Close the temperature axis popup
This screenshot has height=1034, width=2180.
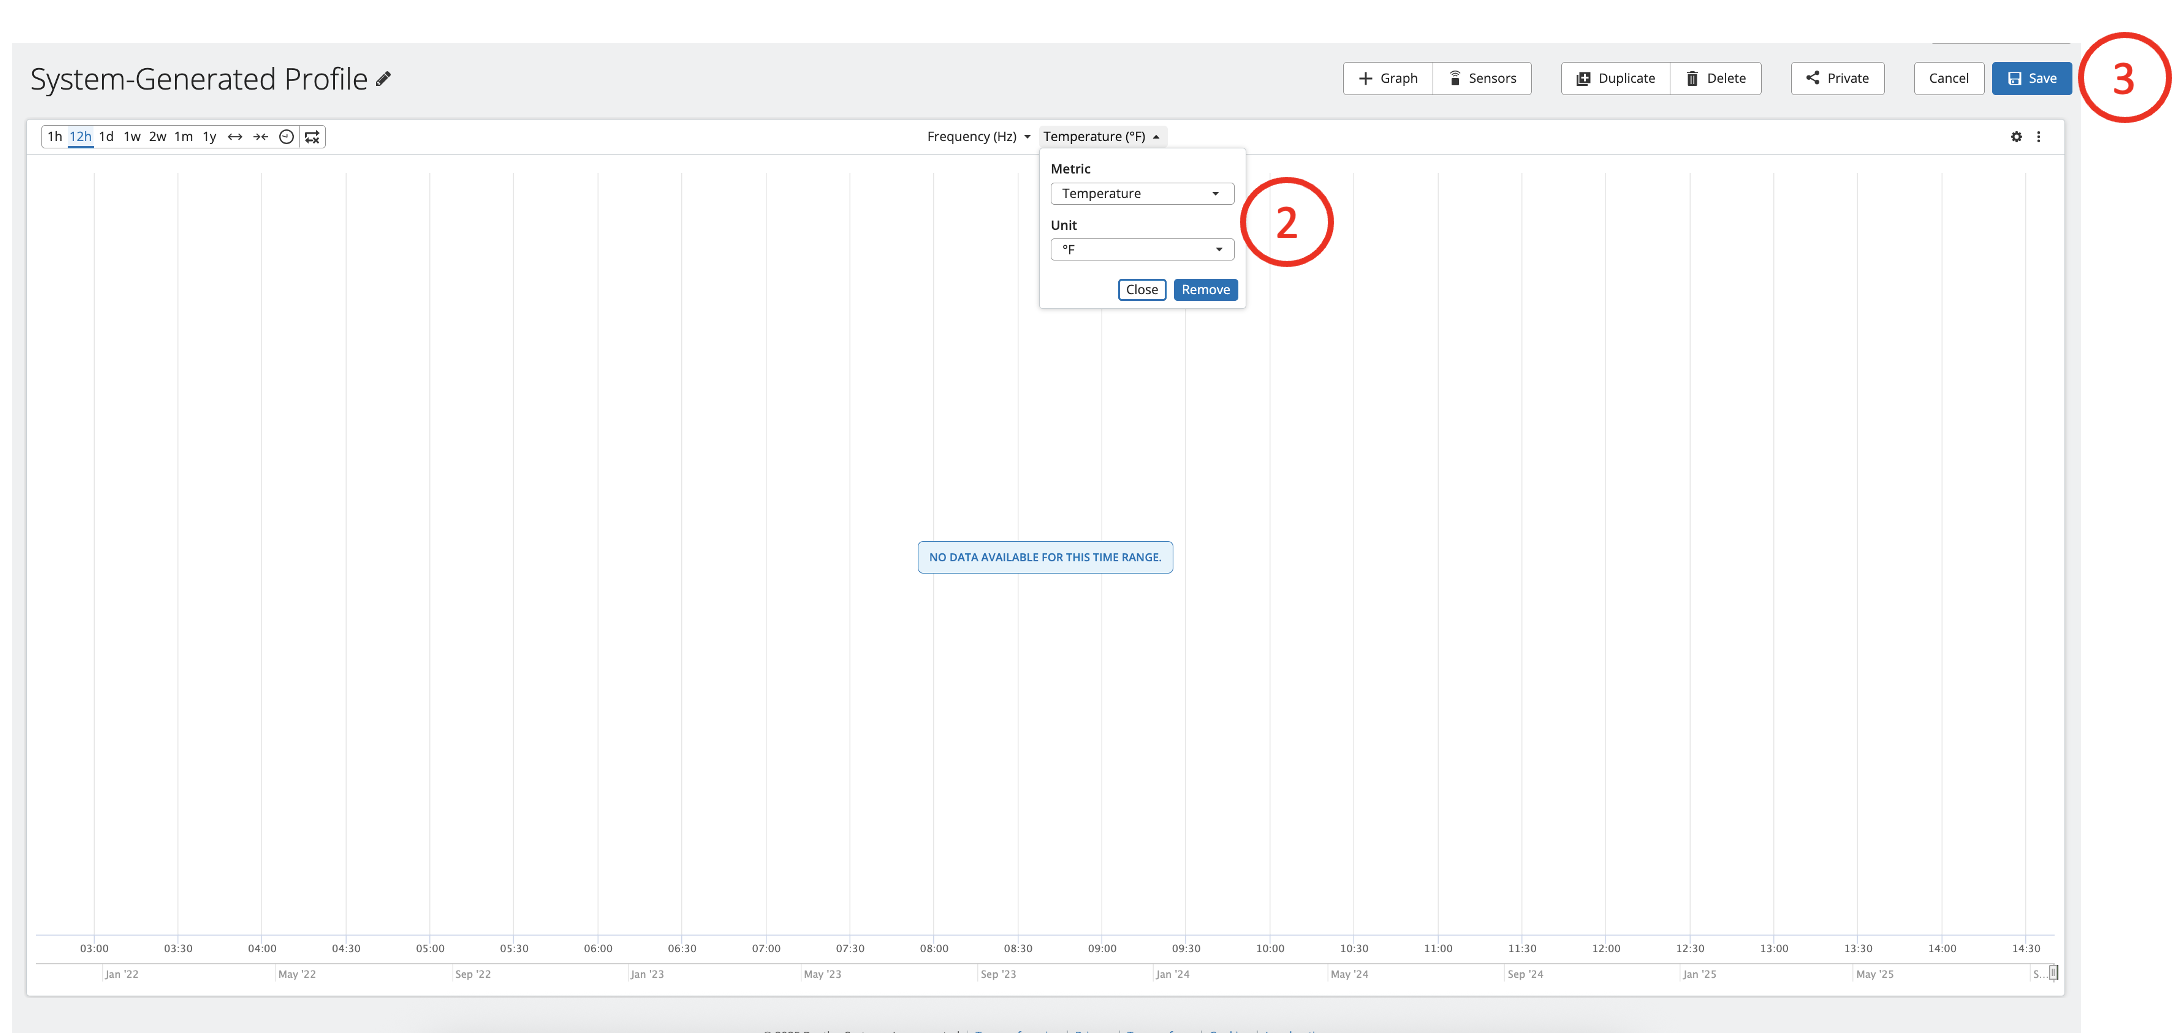(x=1142, y=290)
